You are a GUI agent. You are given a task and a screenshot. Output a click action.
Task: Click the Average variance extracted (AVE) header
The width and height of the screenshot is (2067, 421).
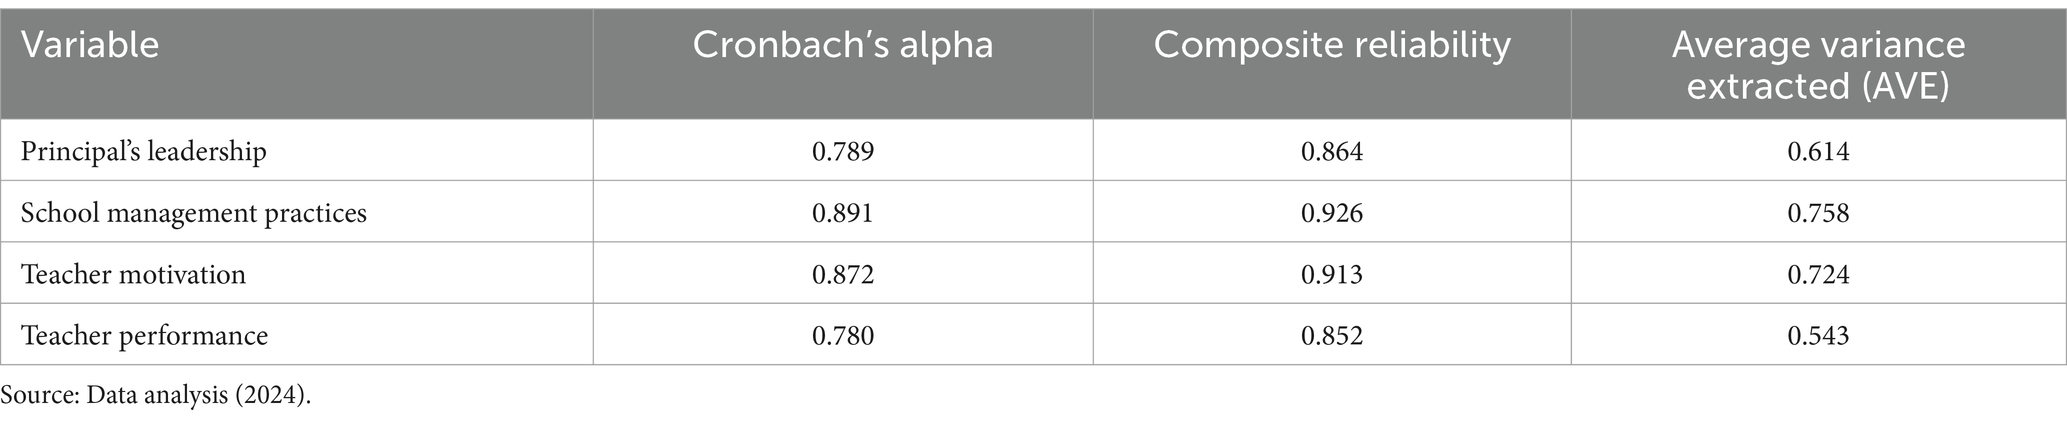[x=1819, y=66]
